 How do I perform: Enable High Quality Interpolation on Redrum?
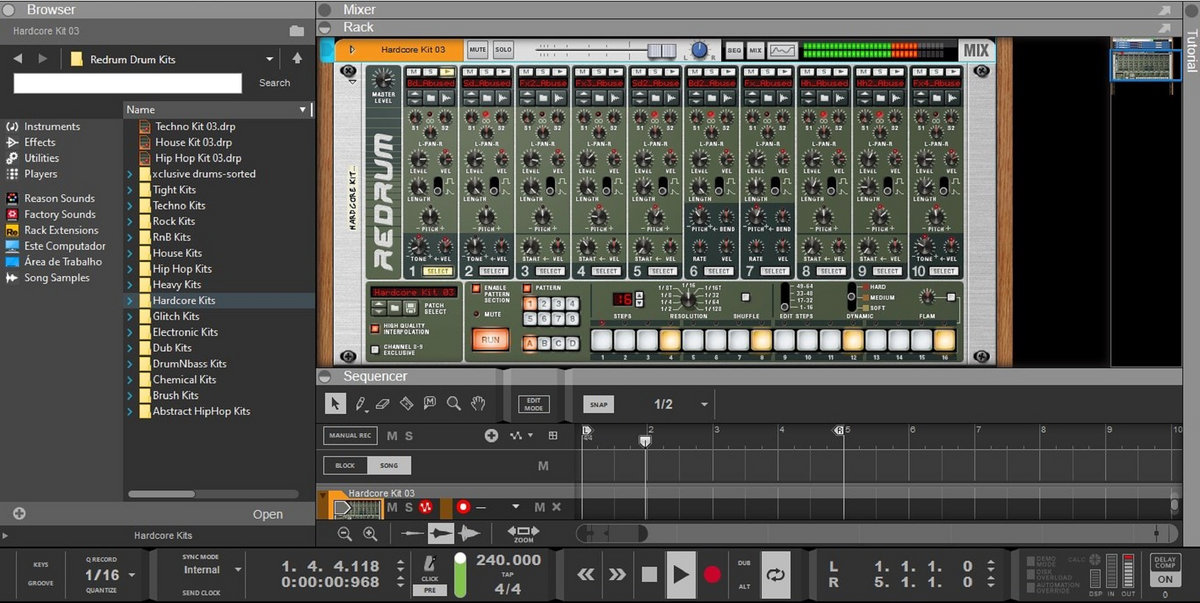pyautogui.click(x=376, y=328)
